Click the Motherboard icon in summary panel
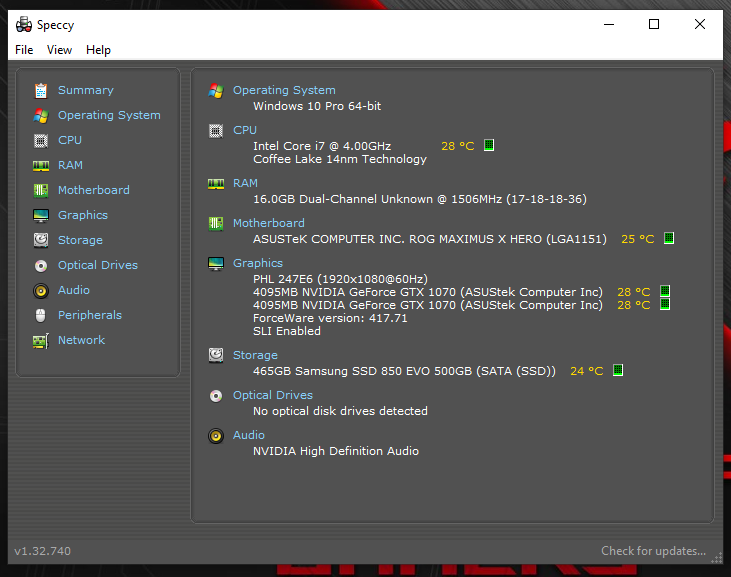 (216, 224)
